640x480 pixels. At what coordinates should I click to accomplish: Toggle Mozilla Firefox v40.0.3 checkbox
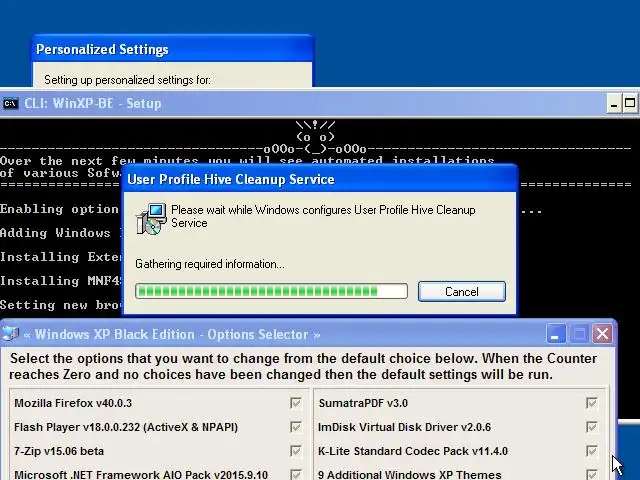296,403
